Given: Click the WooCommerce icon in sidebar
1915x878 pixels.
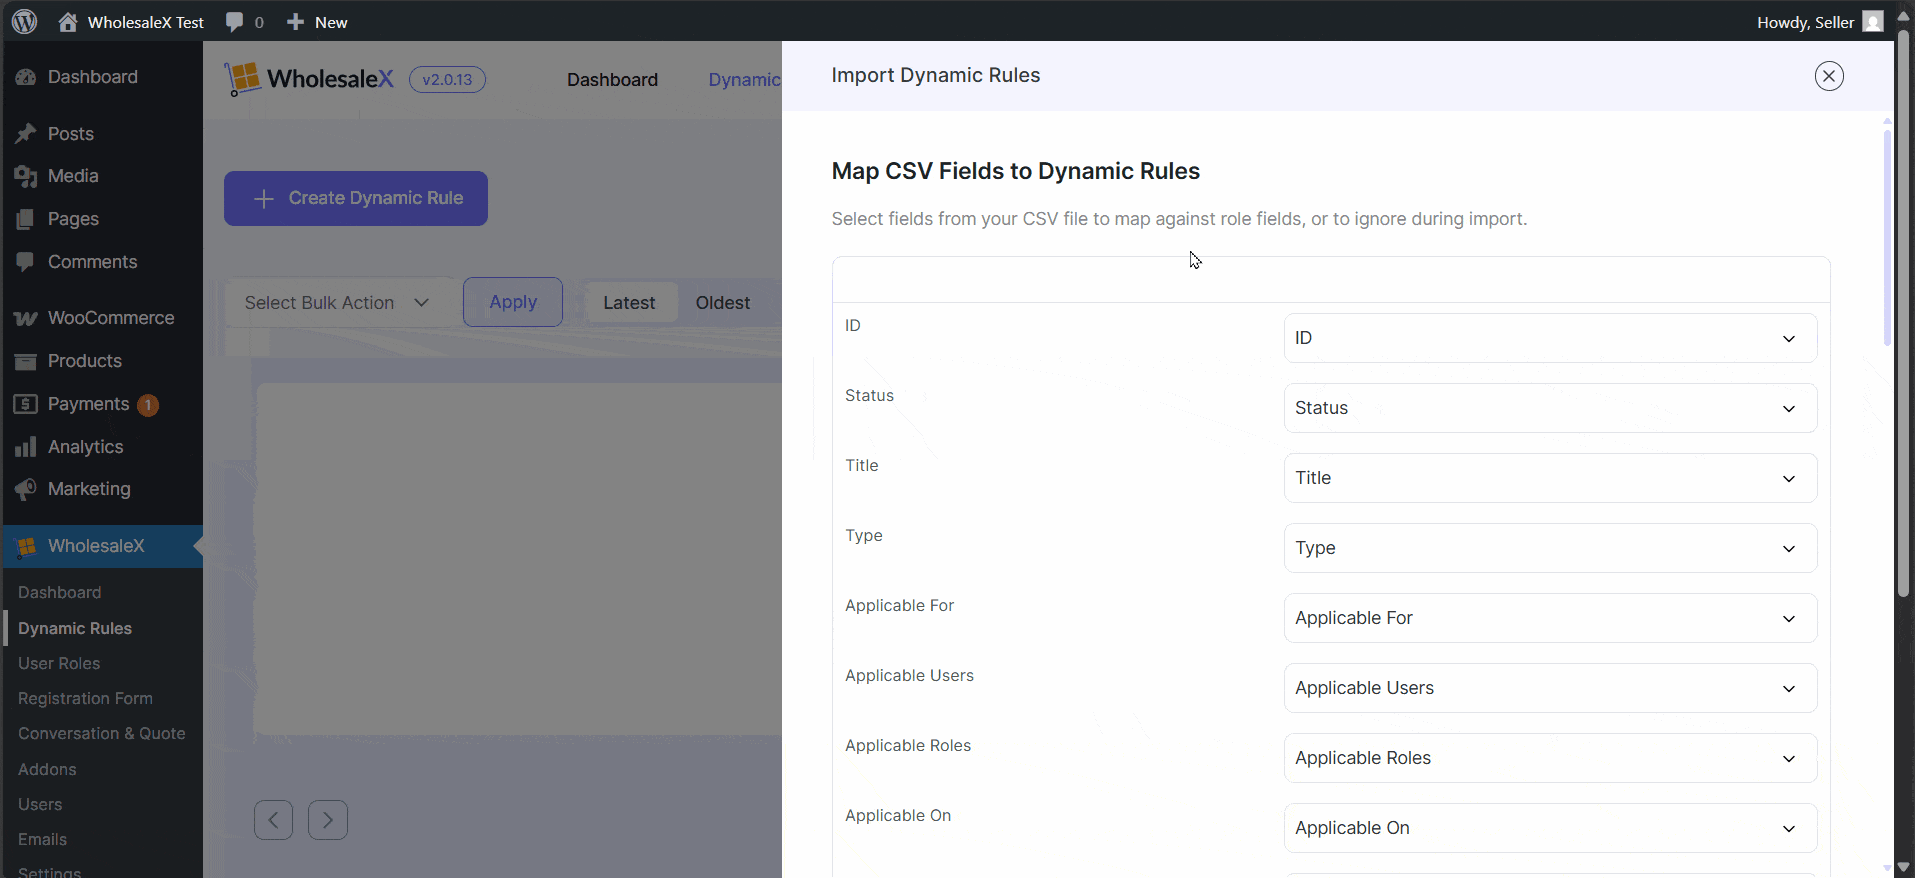Looking at the screenshot, I should pos(26,318).
